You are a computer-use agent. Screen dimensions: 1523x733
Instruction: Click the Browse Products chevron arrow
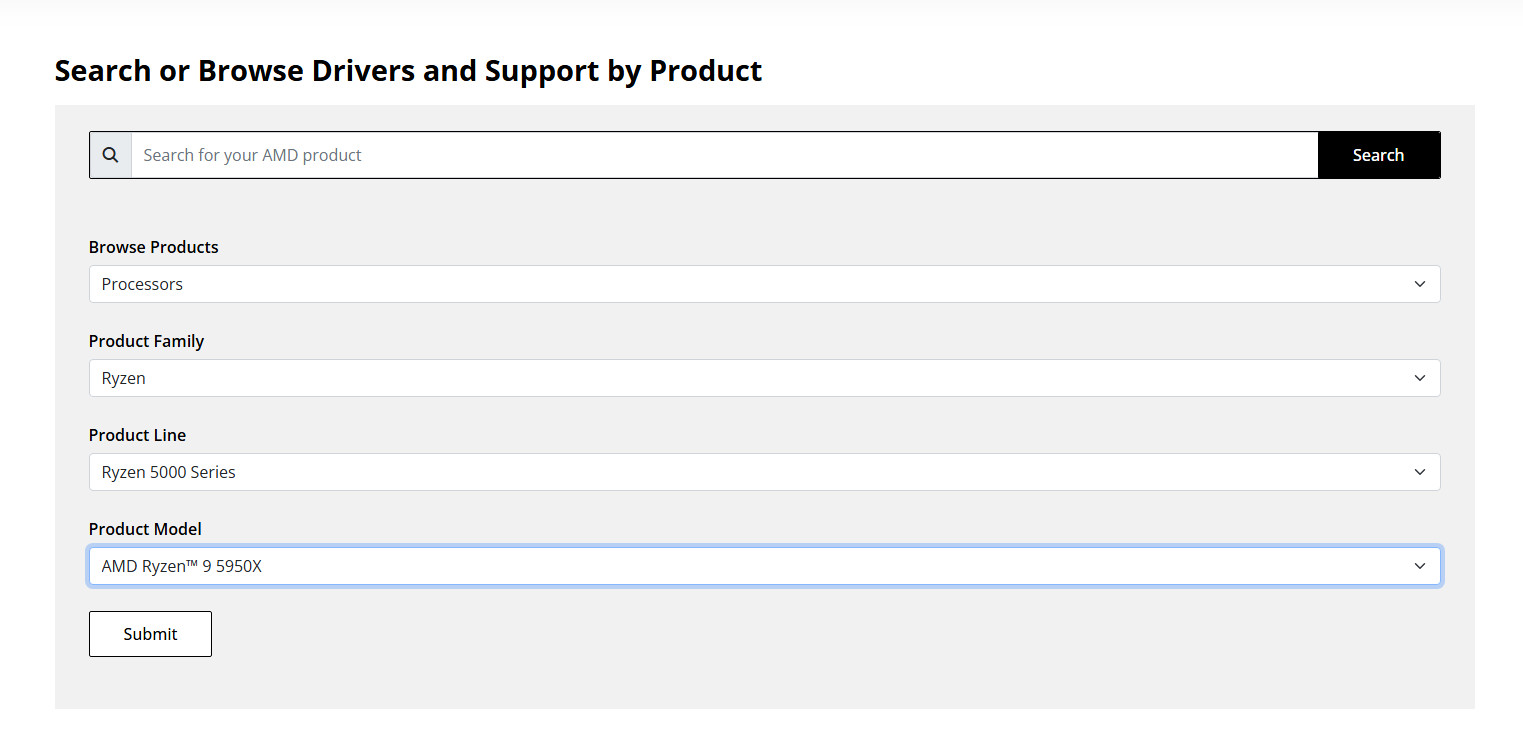pyautogui.click(x=1419, y=284)
